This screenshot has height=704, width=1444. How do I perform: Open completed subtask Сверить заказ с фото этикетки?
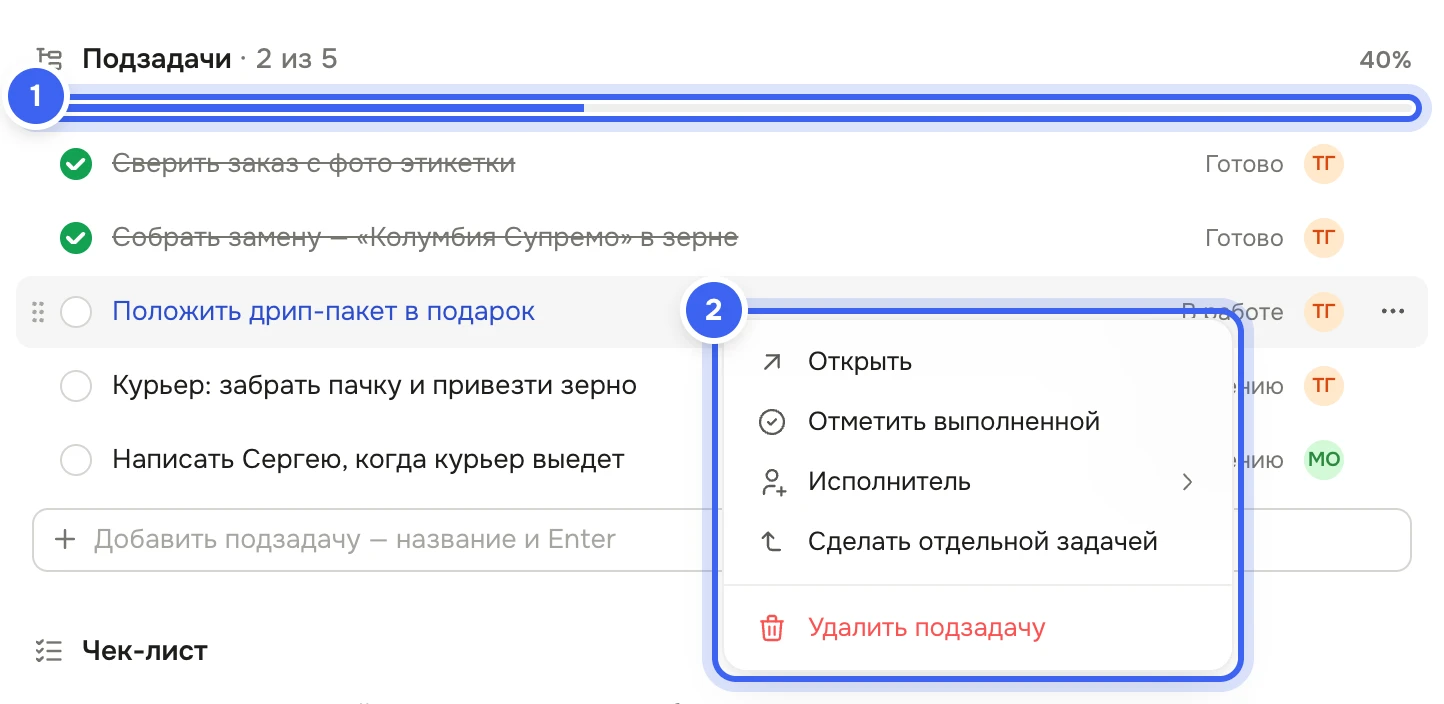coord(314,164)
